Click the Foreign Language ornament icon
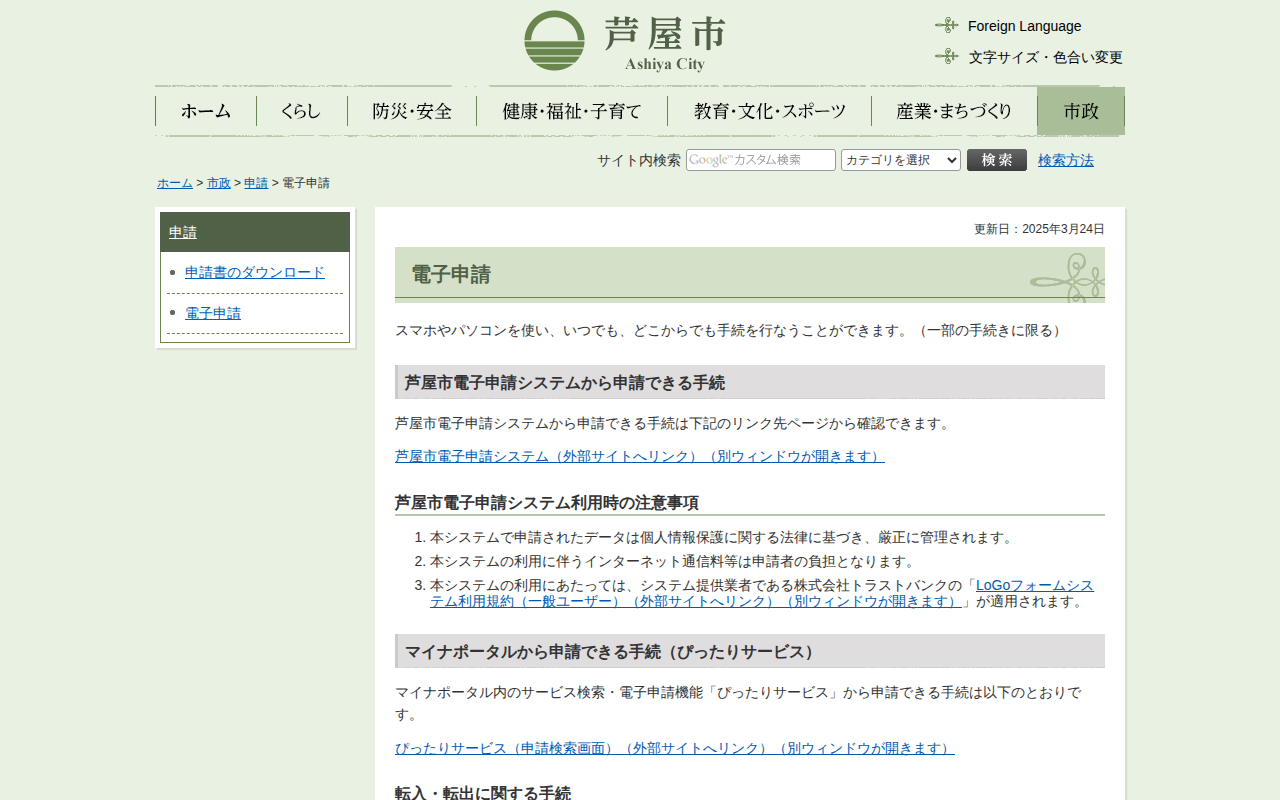This screenshot has width=1280, height=800. [946, 26]
